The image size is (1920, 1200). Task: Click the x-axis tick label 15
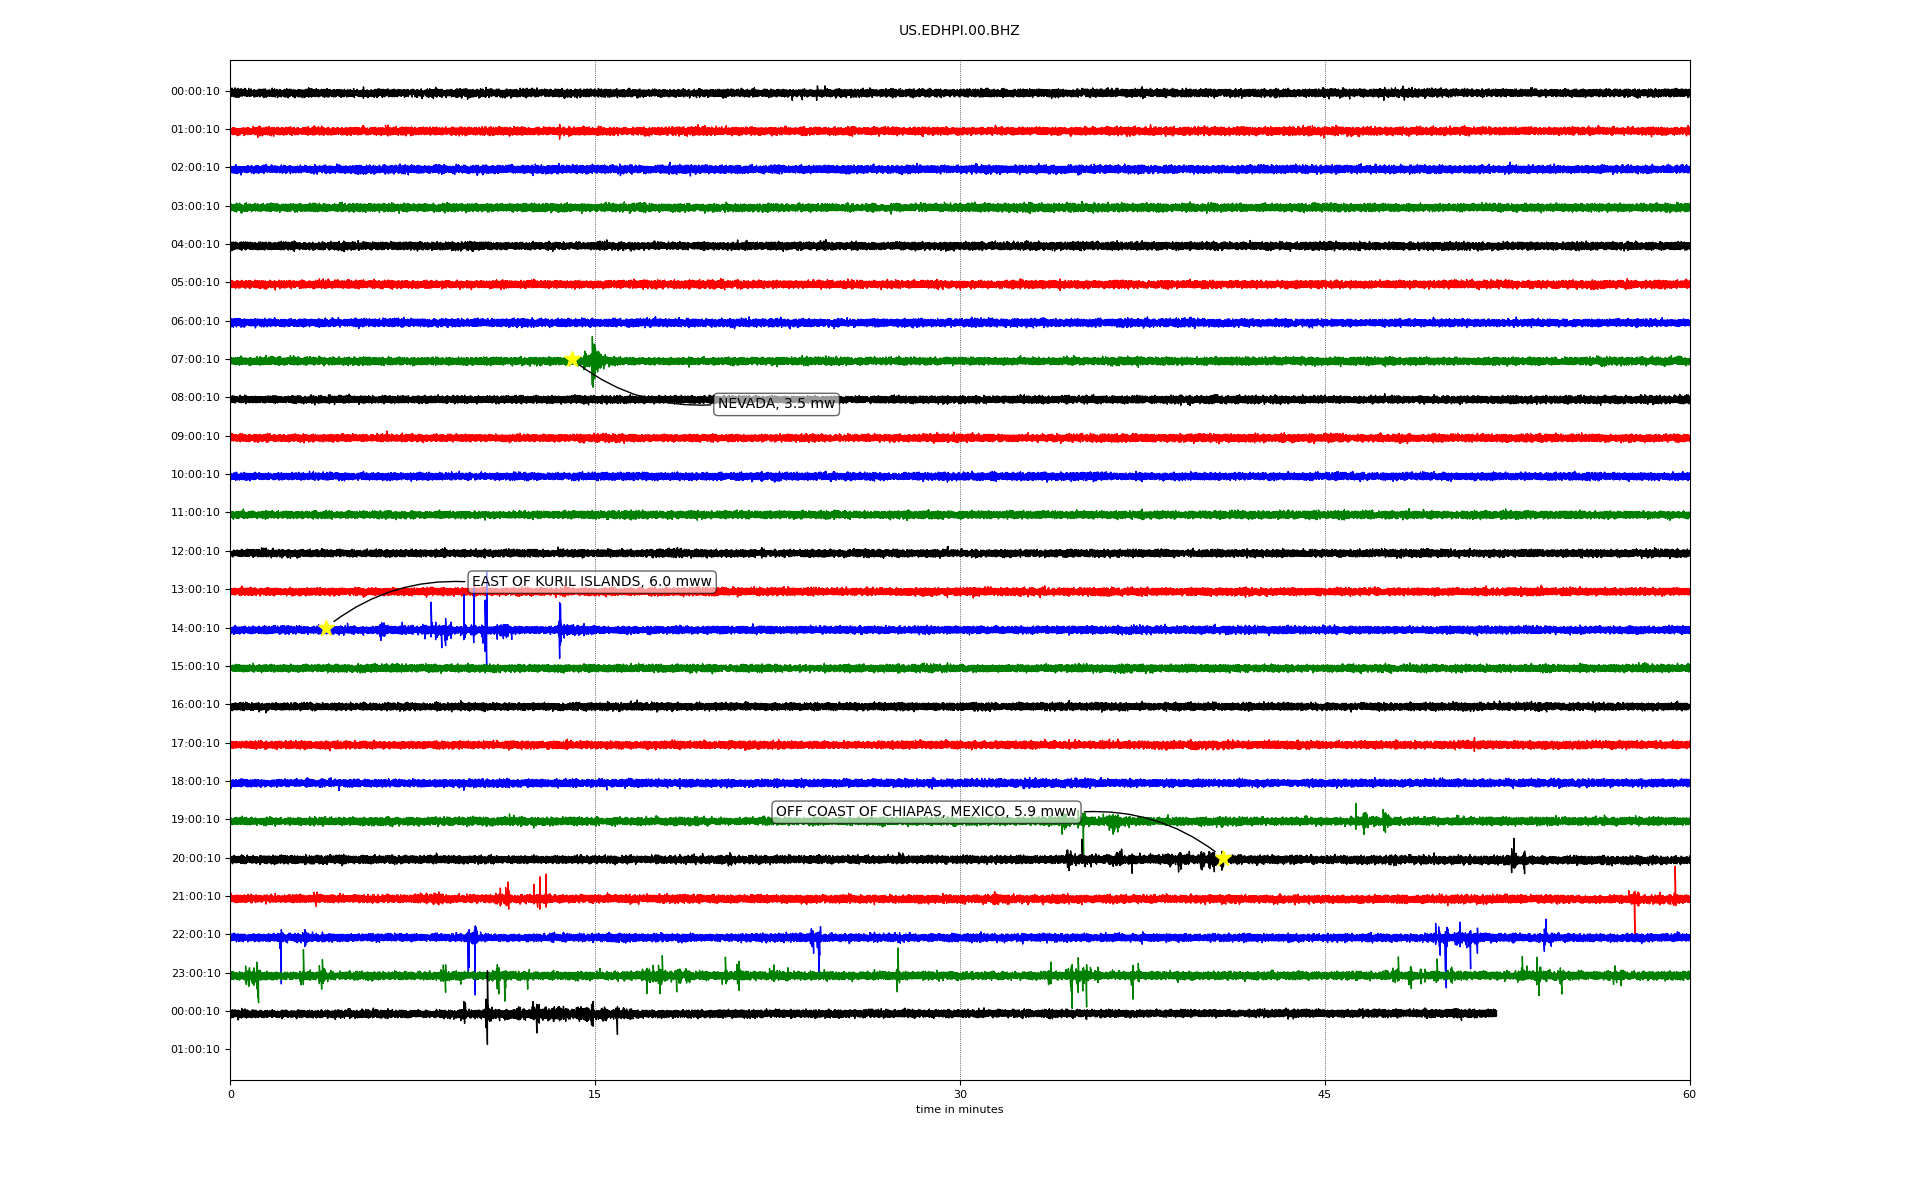tap(595, 1095)
